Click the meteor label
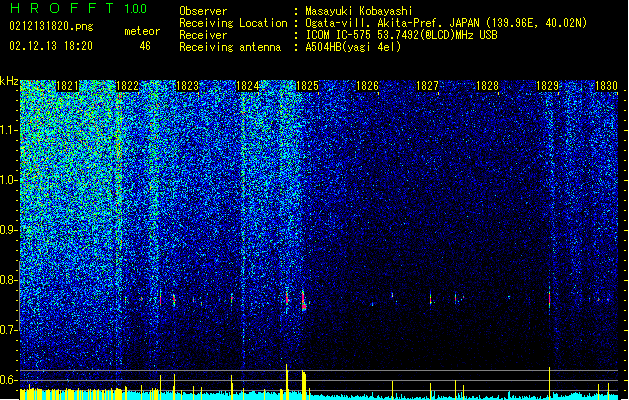 142,31
